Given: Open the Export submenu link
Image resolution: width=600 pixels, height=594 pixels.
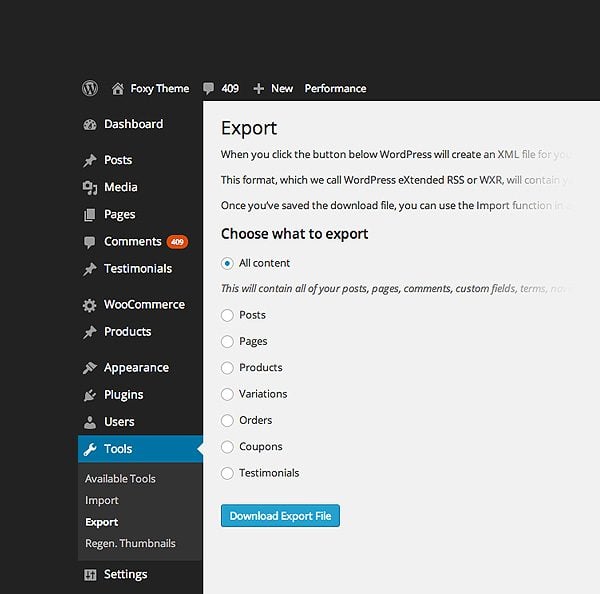Looking at the screenshot, I should (101, 522).
